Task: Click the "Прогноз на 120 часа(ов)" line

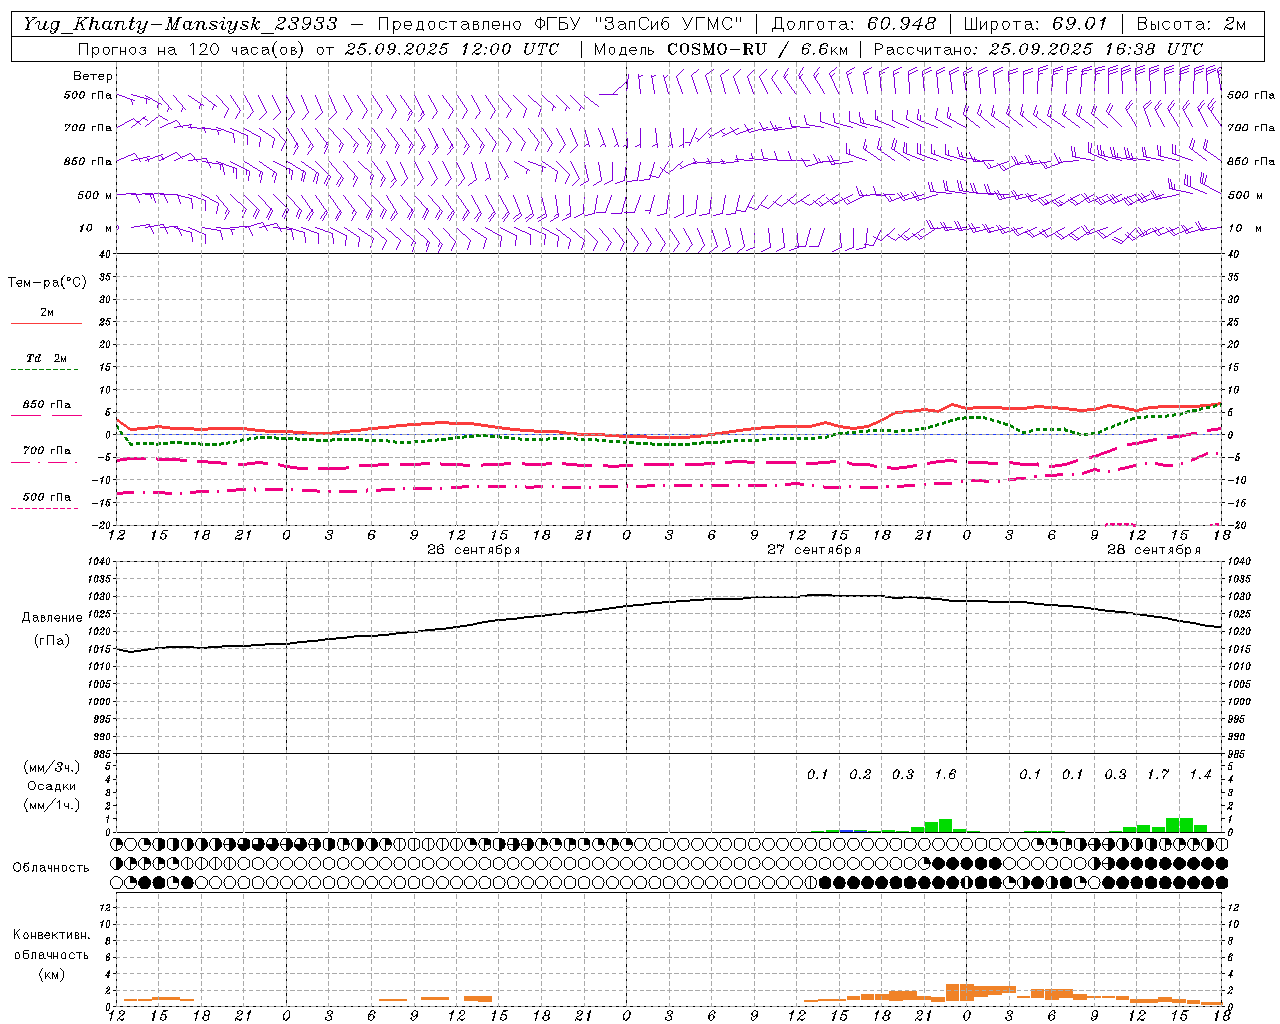Action: point(318,49)
